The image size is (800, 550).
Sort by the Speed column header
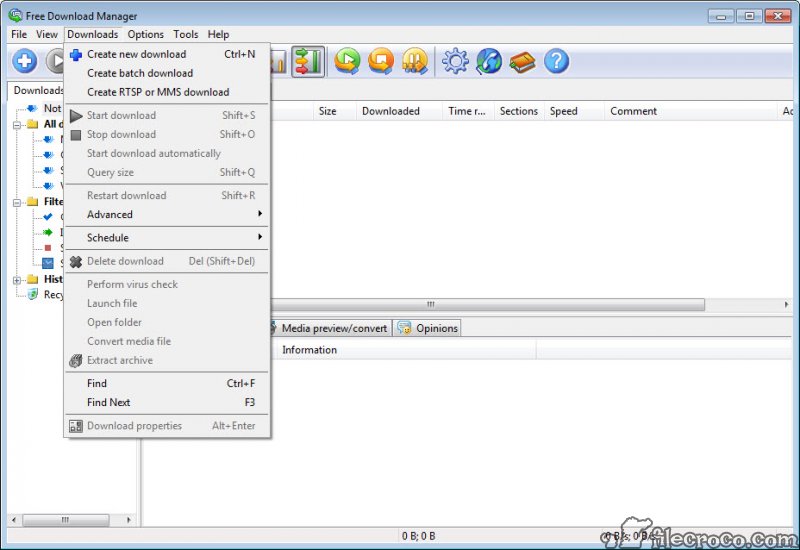pyautogui.click(x=574, y=111)
